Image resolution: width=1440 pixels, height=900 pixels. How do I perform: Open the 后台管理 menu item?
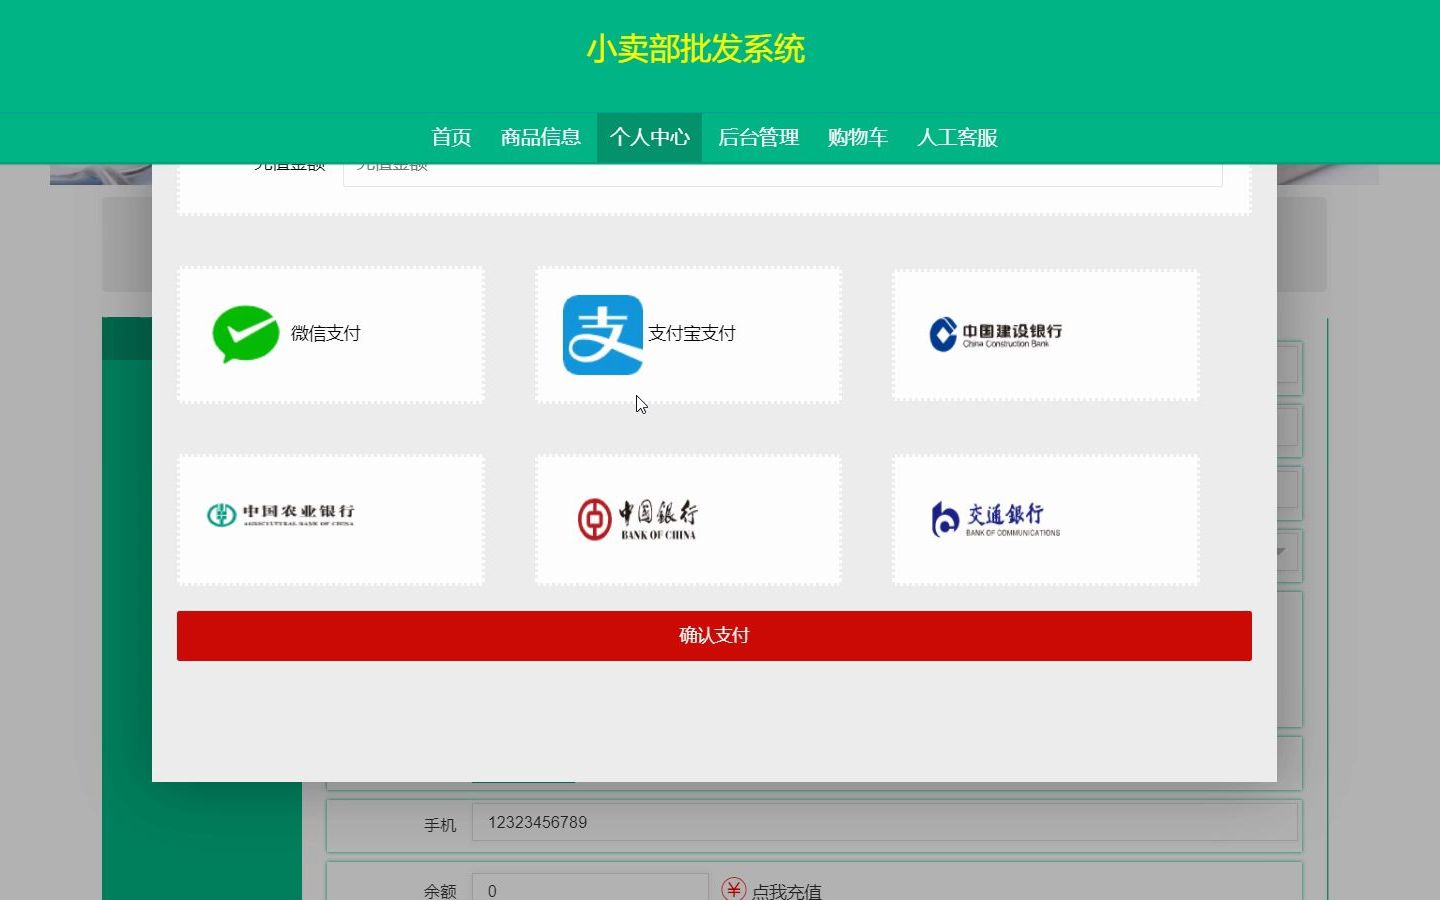pos(759,138)
